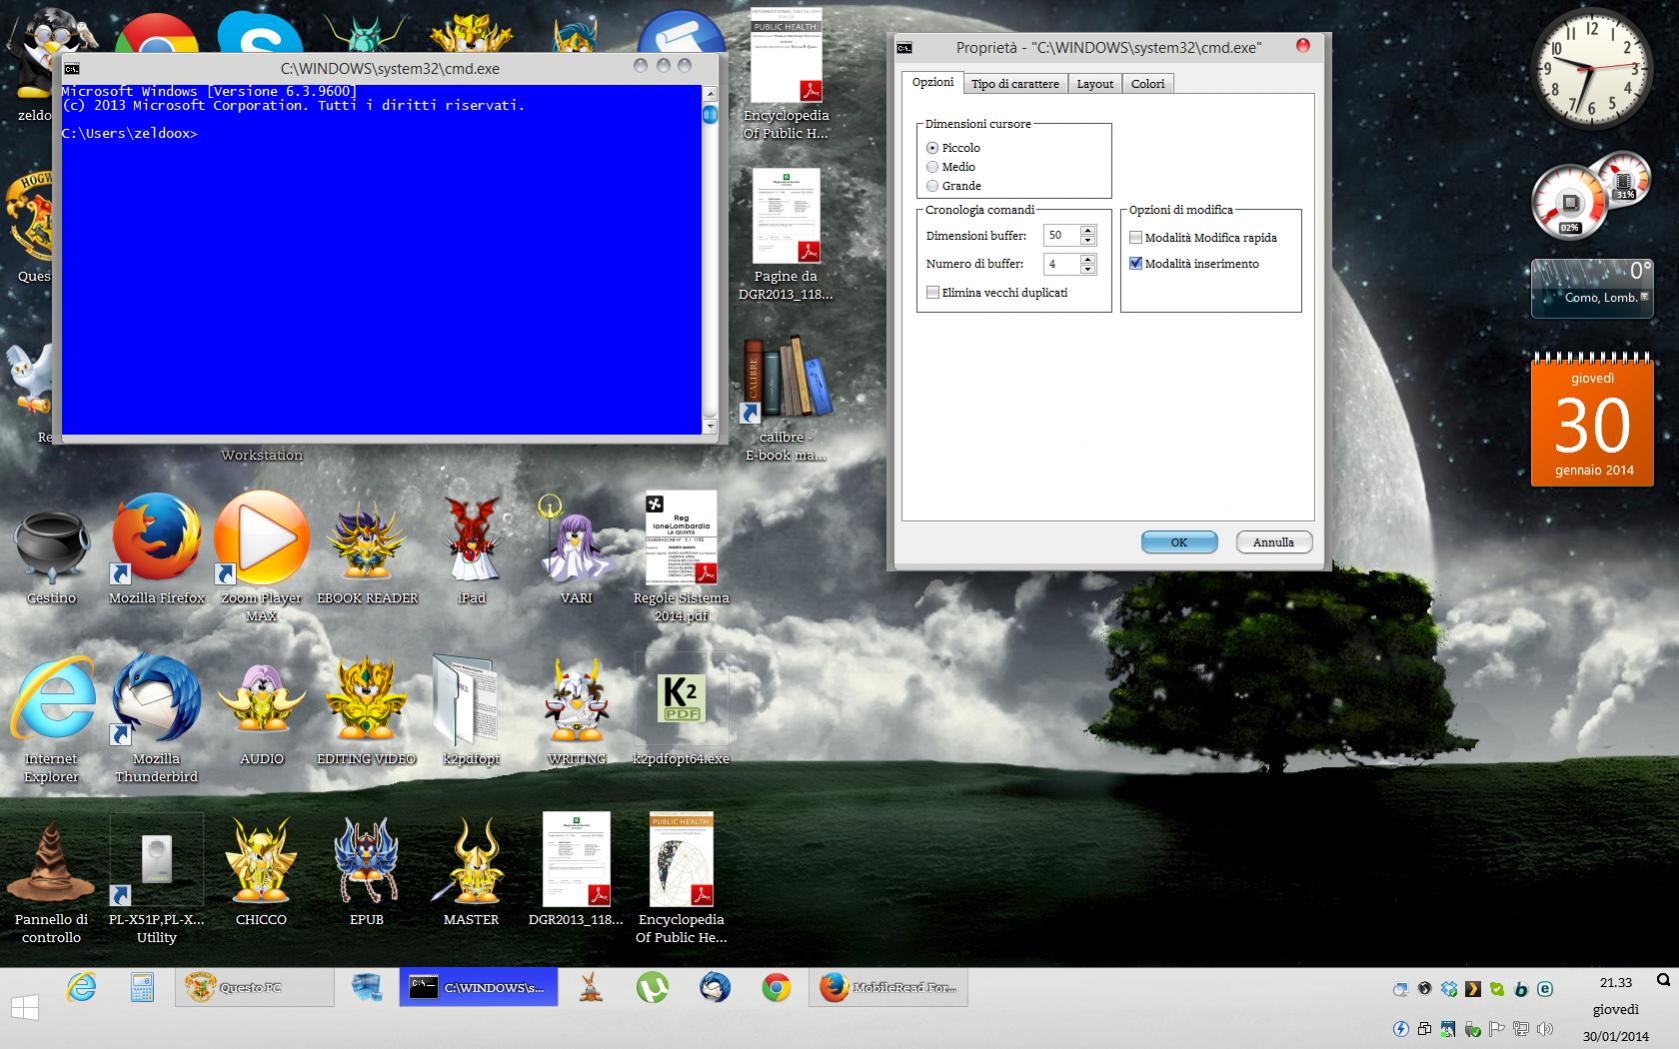Click the network tray icon
The width and height of the screenshot is (1679, 1049).
point(1521,1029)
